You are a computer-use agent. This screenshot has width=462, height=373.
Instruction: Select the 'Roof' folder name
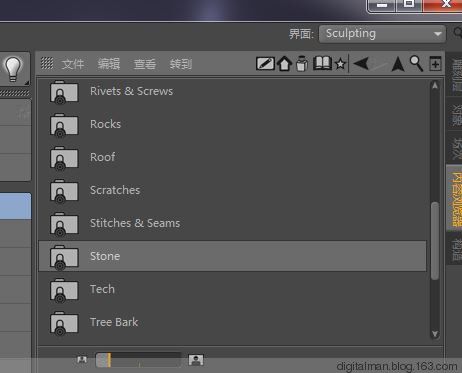click(x=102, y=157)
